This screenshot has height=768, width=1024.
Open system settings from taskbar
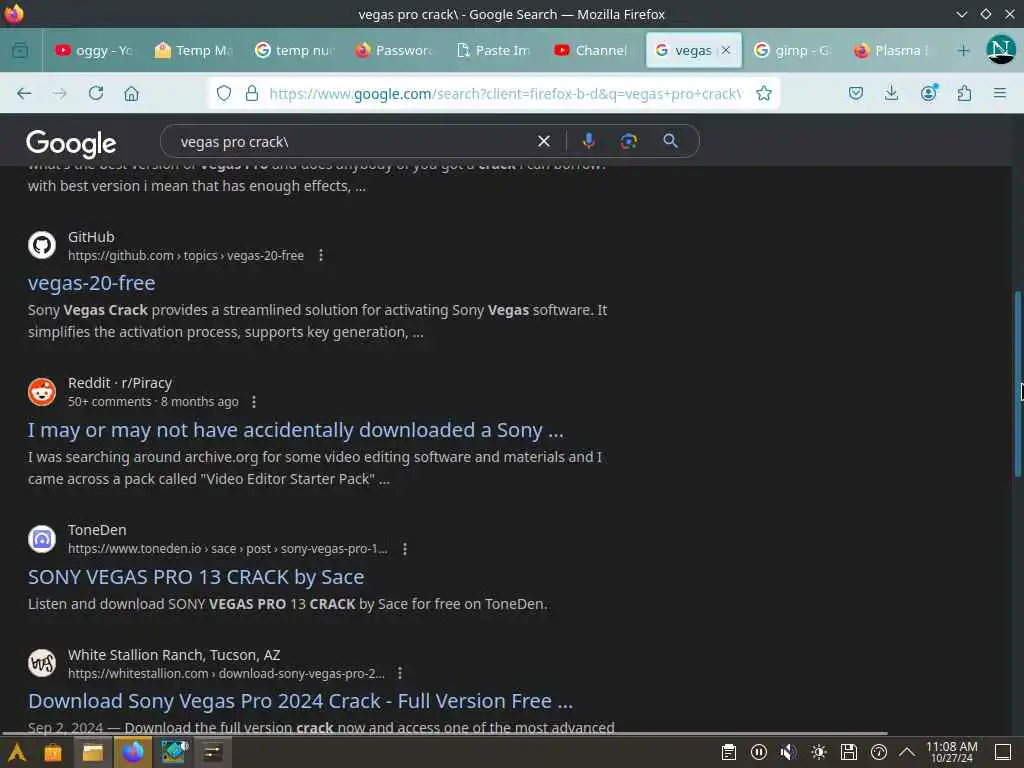(212, 752)
